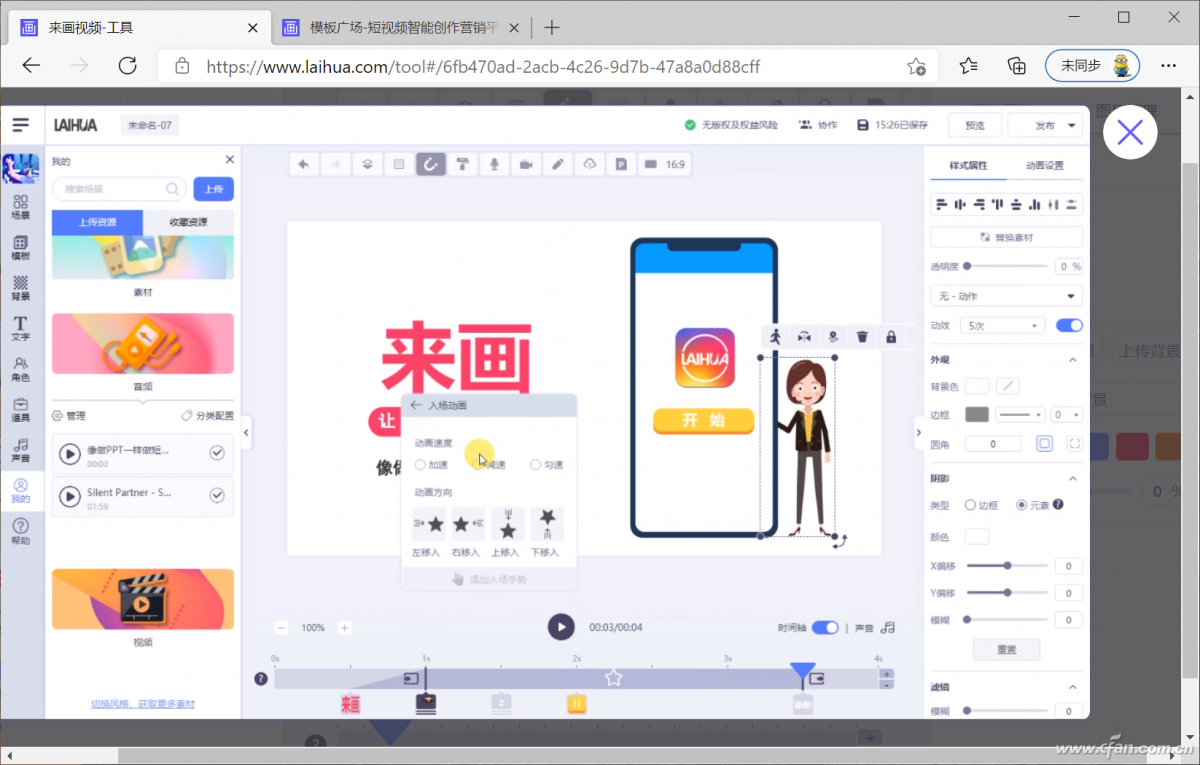Click the microphone recording icon

coord(494,164)
